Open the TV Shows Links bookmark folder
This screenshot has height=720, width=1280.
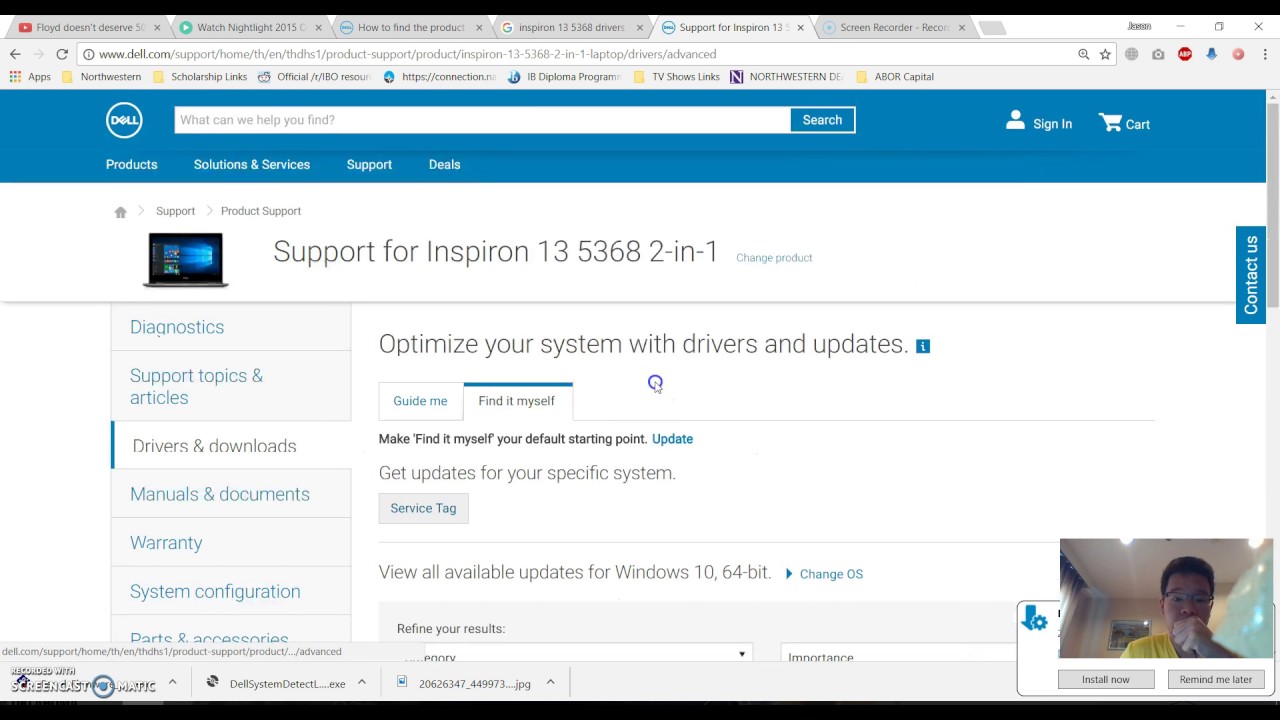677,76
